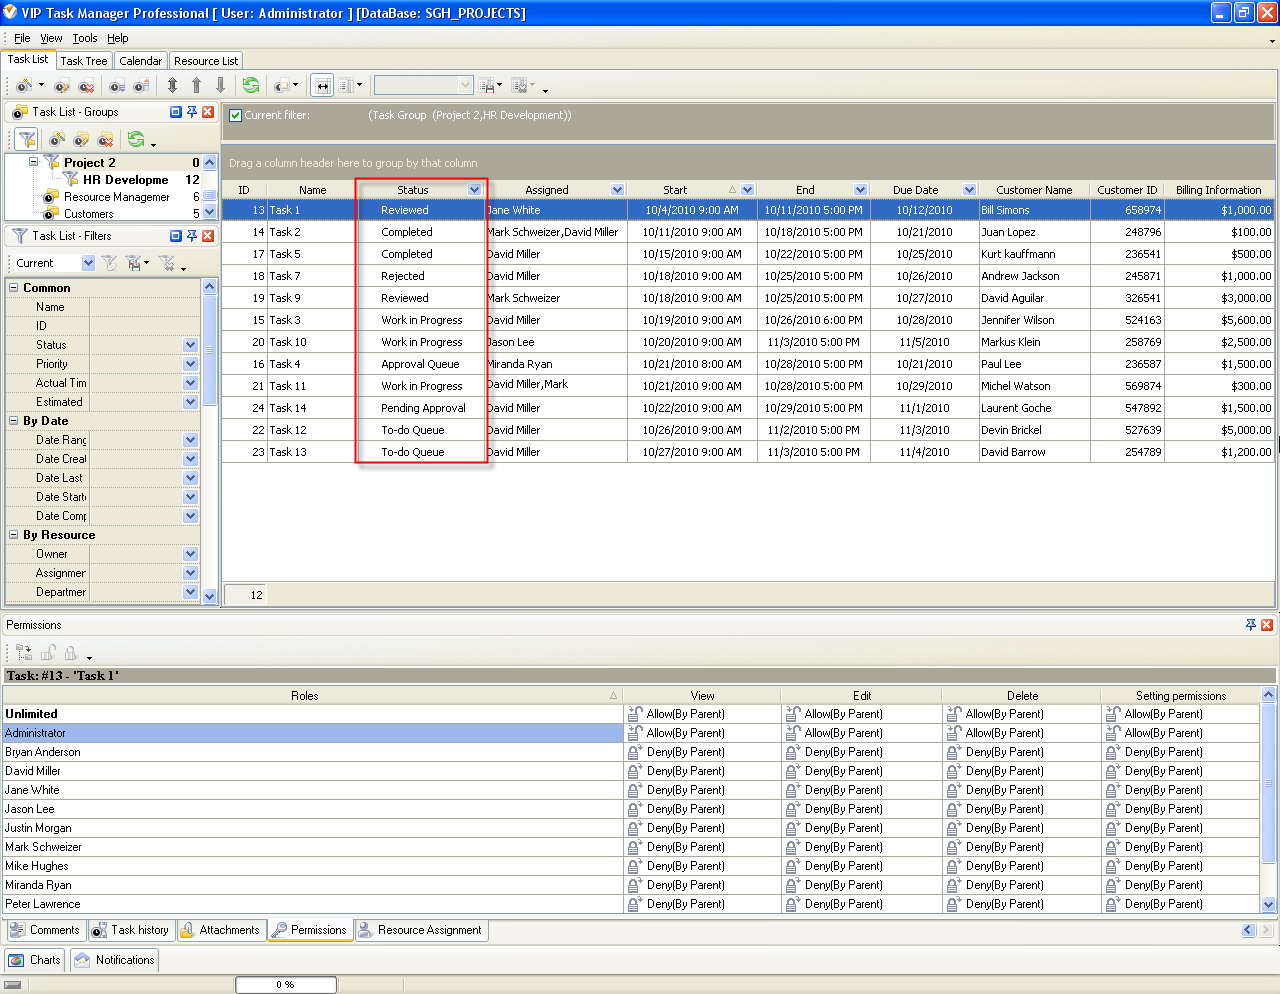Open the Tools menu
1280x994 pixels.
(x=84, y=38)
